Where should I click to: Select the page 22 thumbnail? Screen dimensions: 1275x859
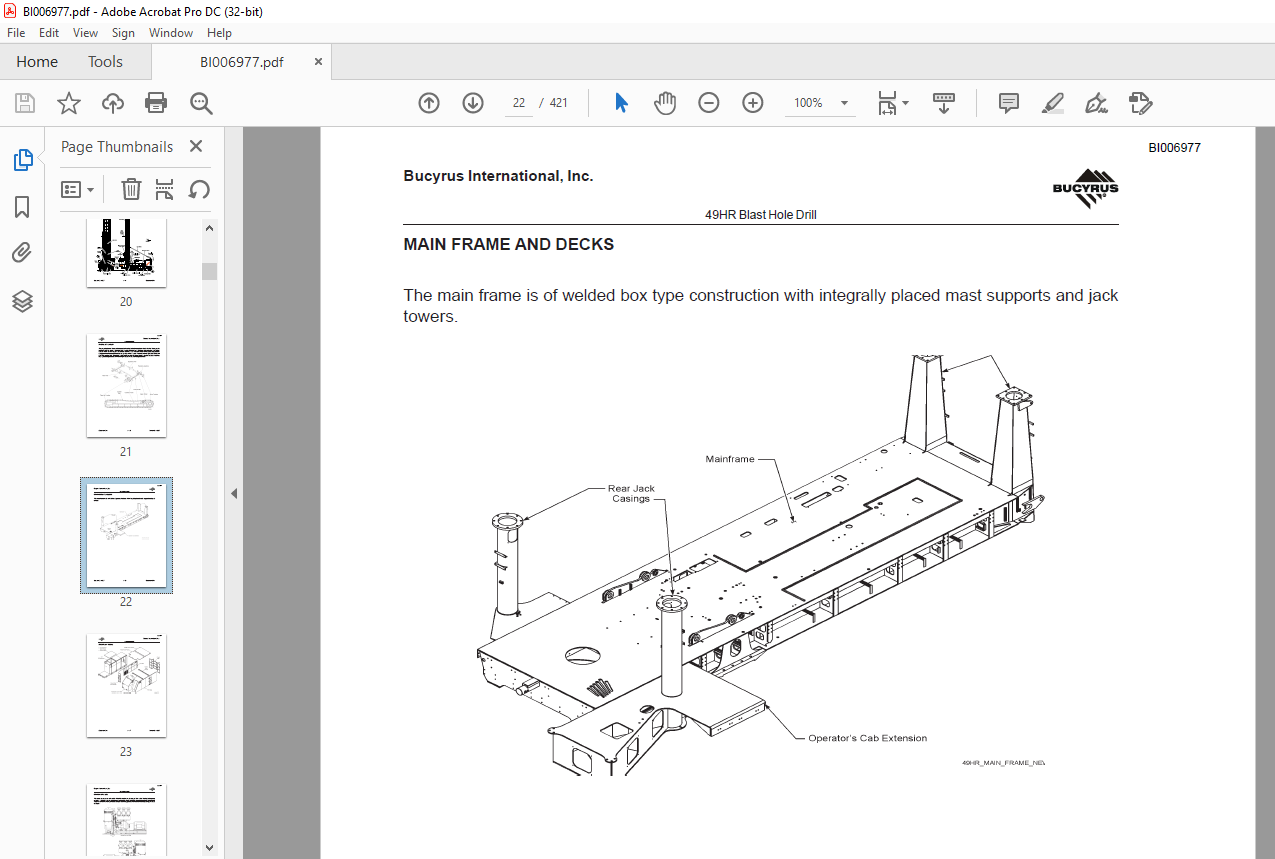click(126, 536)
